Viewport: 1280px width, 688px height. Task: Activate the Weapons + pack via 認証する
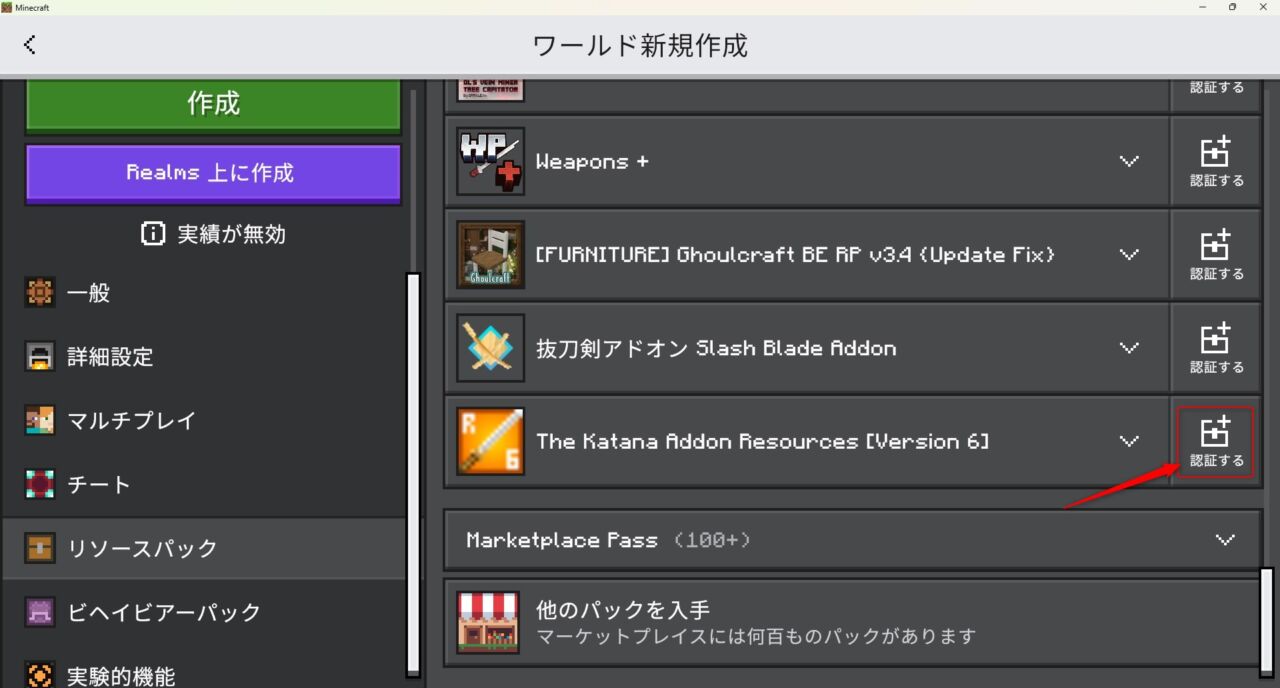[1215, 161]
